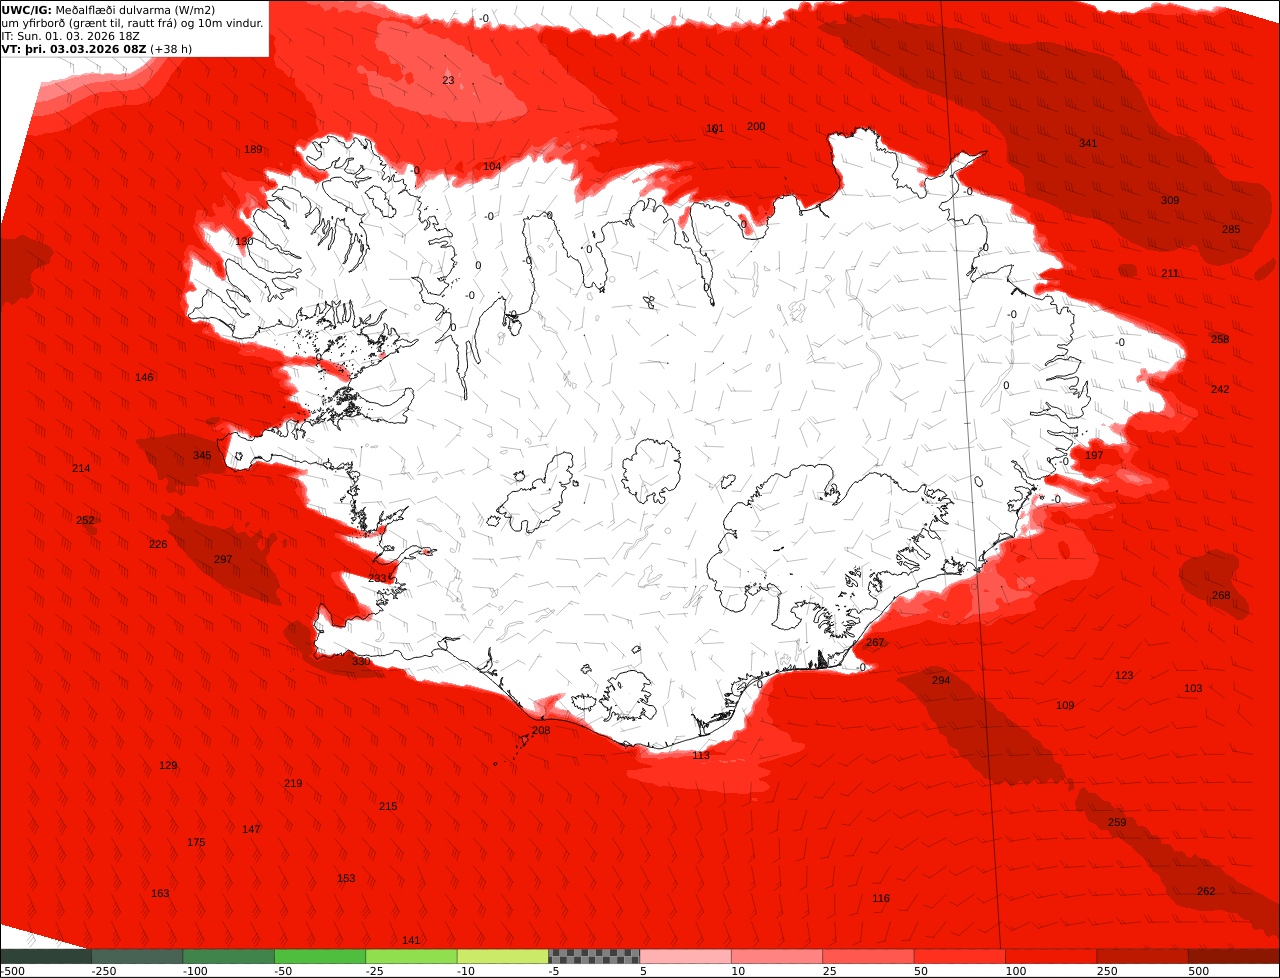Click the value 104 off the north coast
Screen dimensions: 1280x978
492,166
